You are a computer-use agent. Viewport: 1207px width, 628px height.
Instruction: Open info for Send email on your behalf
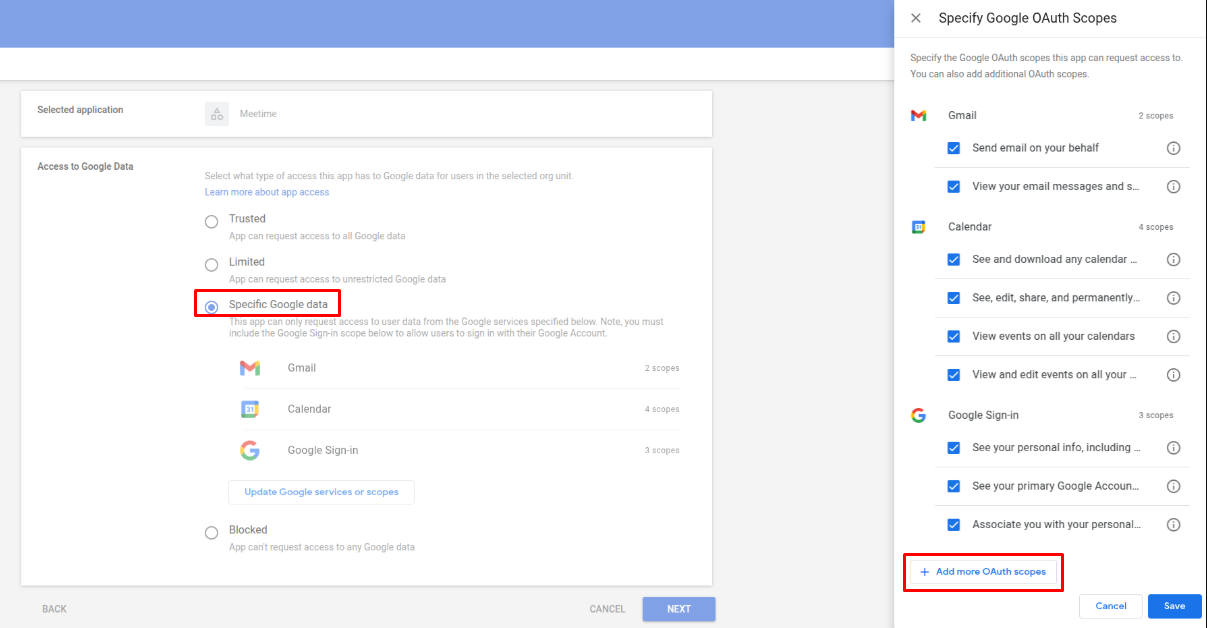click(1174, 148)
